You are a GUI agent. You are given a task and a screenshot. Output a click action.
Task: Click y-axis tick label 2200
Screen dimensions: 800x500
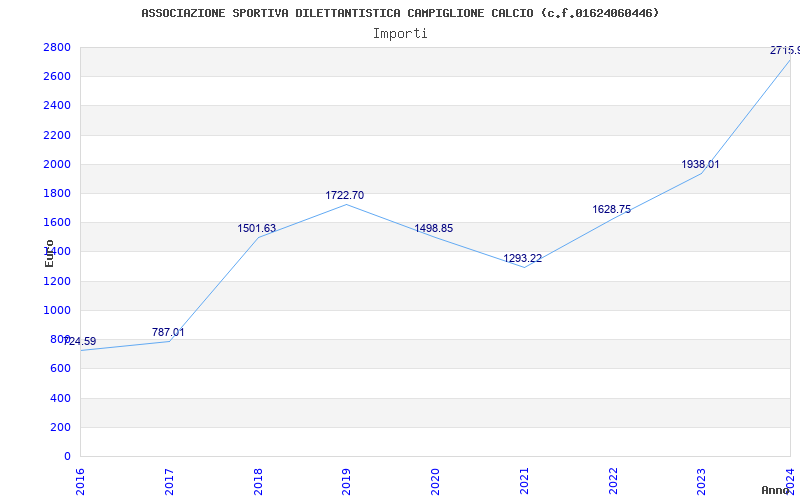coord(57,135)
